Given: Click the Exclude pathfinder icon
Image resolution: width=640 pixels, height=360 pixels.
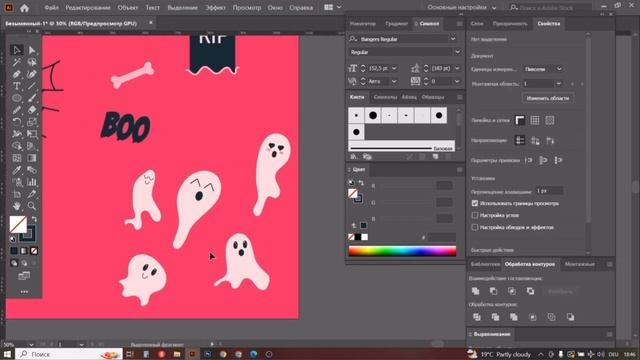Looking at the screenshot, I should click(530, 291).
